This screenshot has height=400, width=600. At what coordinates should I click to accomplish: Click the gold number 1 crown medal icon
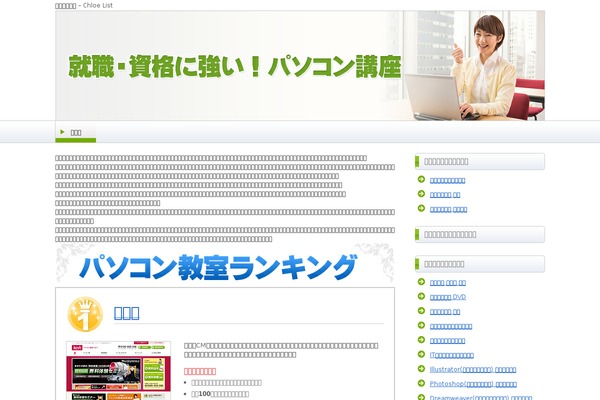pos(85,314)
